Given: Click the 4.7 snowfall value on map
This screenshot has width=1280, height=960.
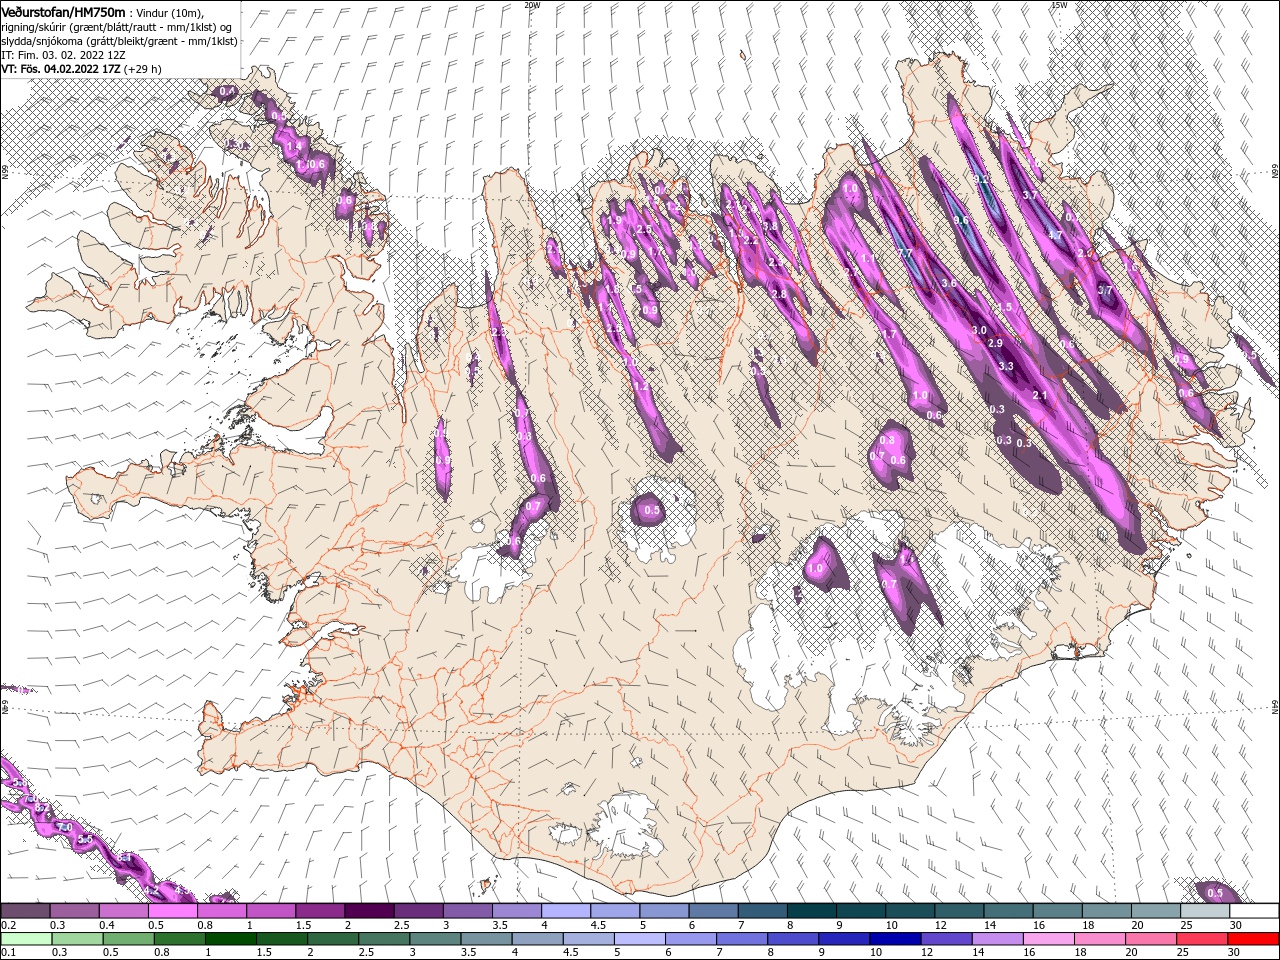Looking at the screenshot, I should (x=1054, y=235).
